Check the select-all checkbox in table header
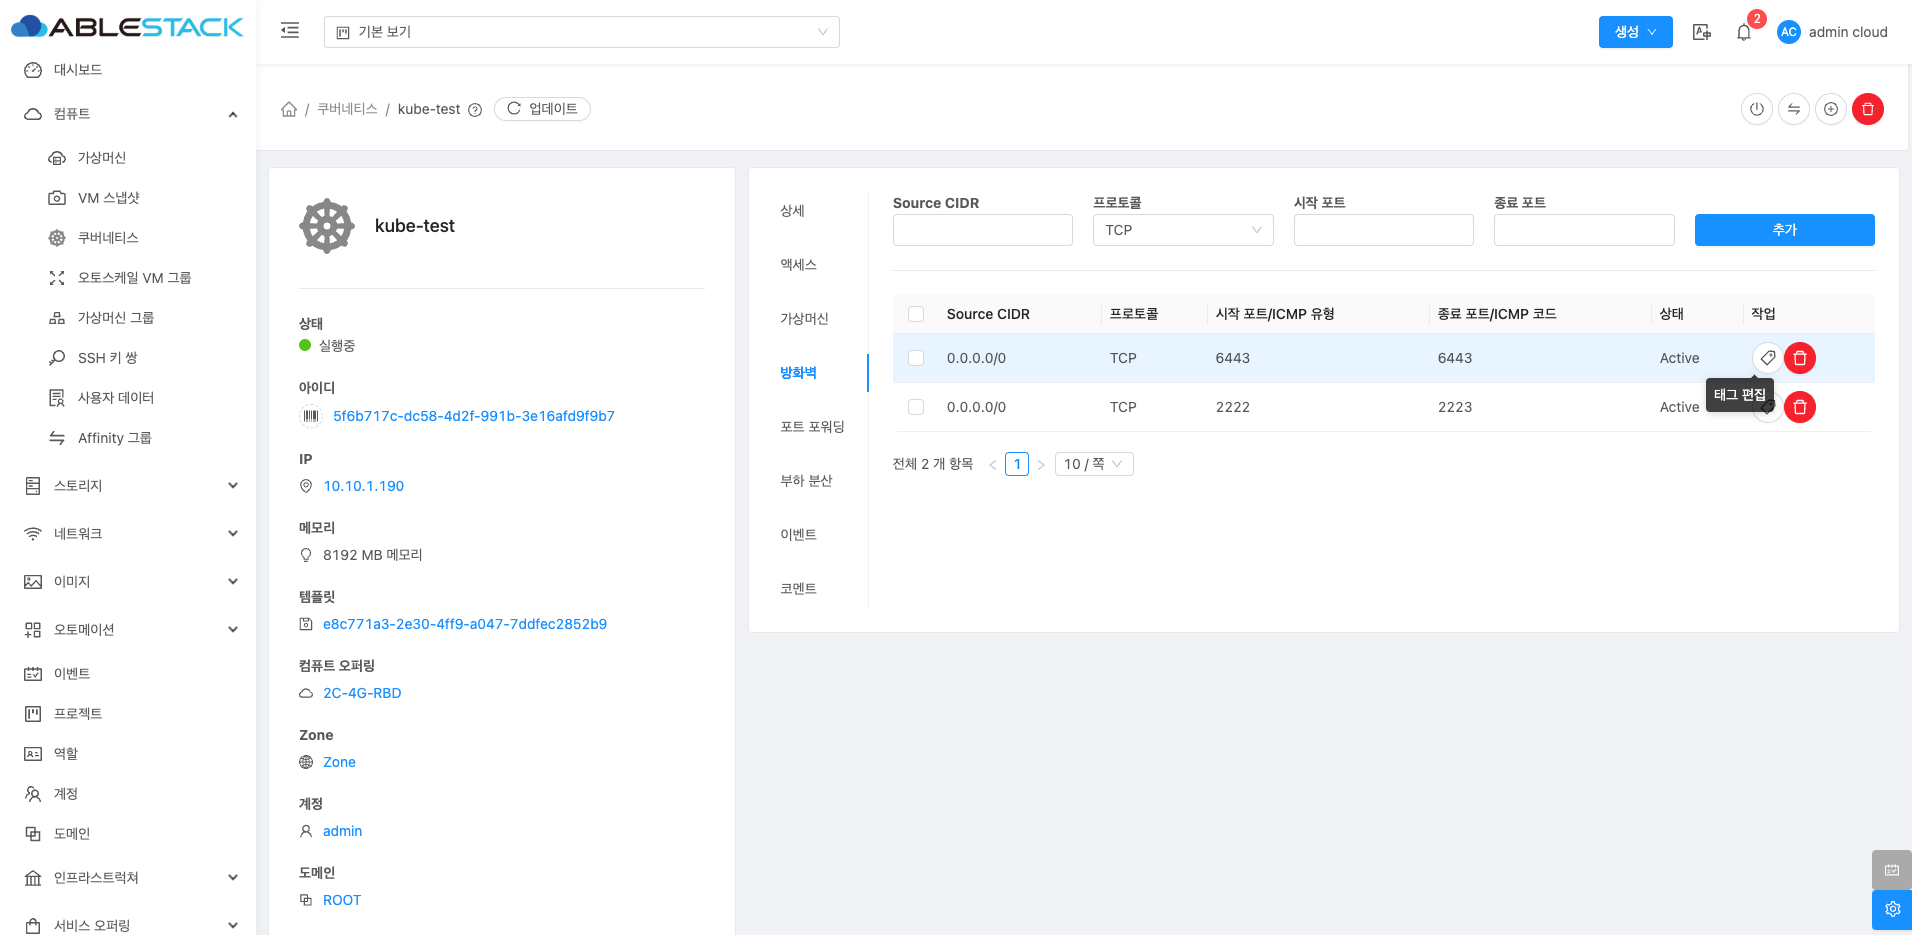This screenshot has height=935, width=1912. click(916, 314)
